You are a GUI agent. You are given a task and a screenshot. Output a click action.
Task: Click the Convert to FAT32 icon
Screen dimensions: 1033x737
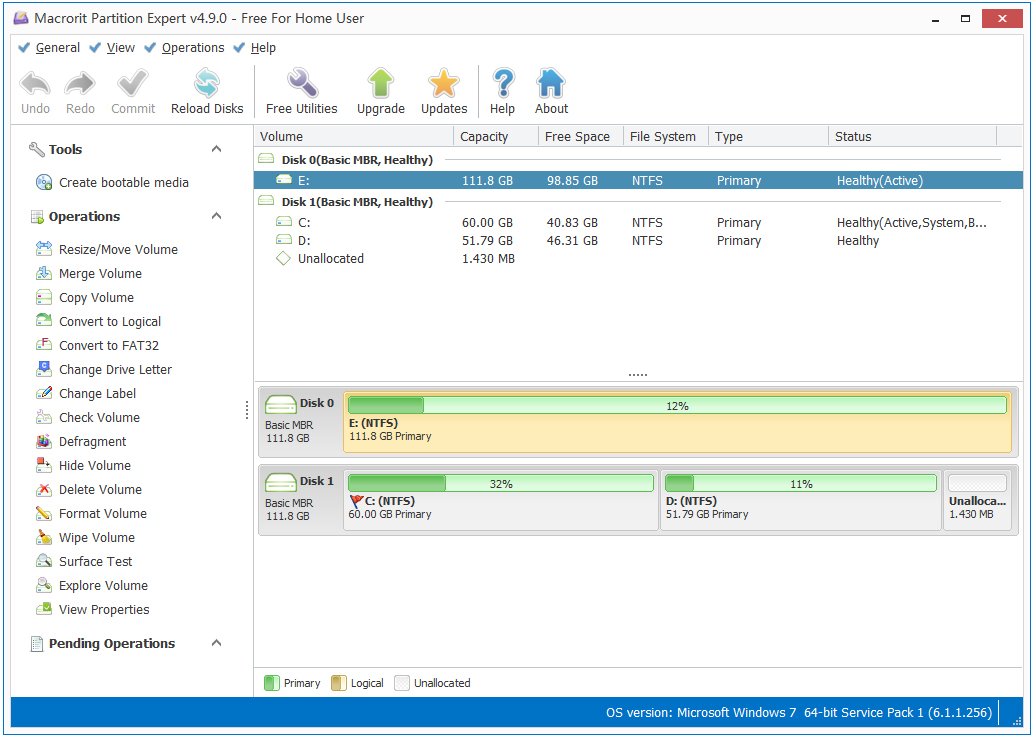(x=43, y=344)
